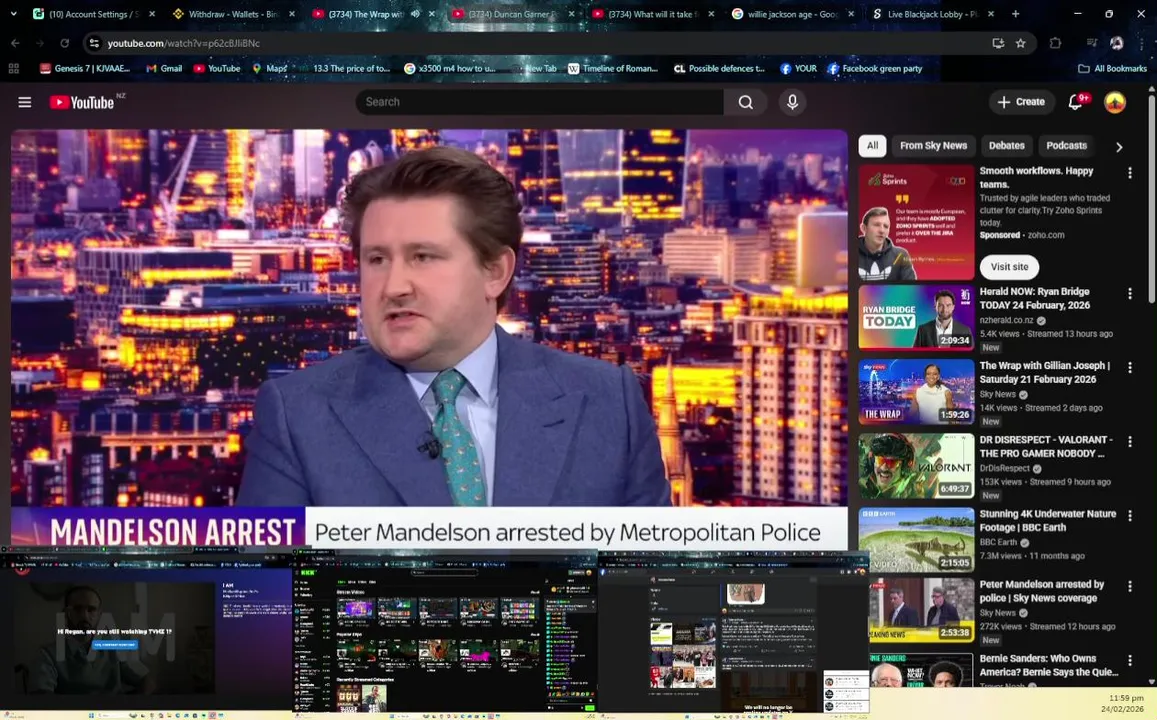Switch to What will it take tab
This screenshot has width=1157, height=720.
pyautogui.click(x=652, y=14)
